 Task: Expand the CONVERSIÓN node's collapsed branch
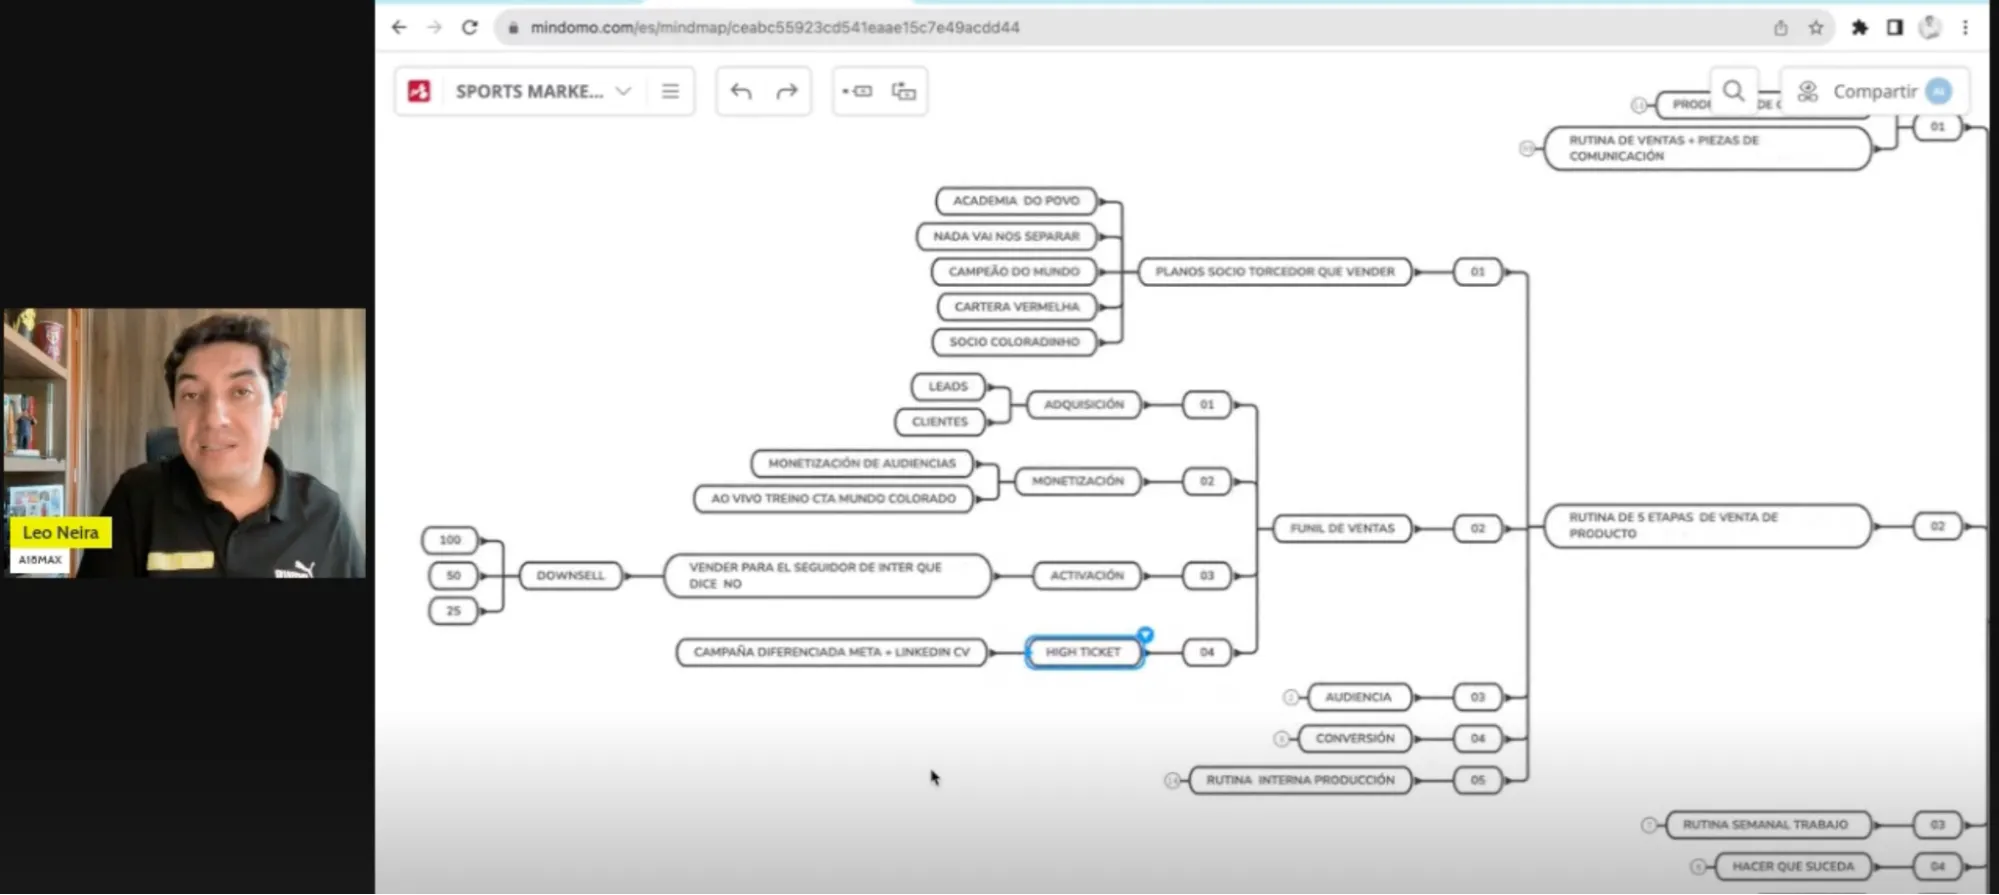[1281, 739]
